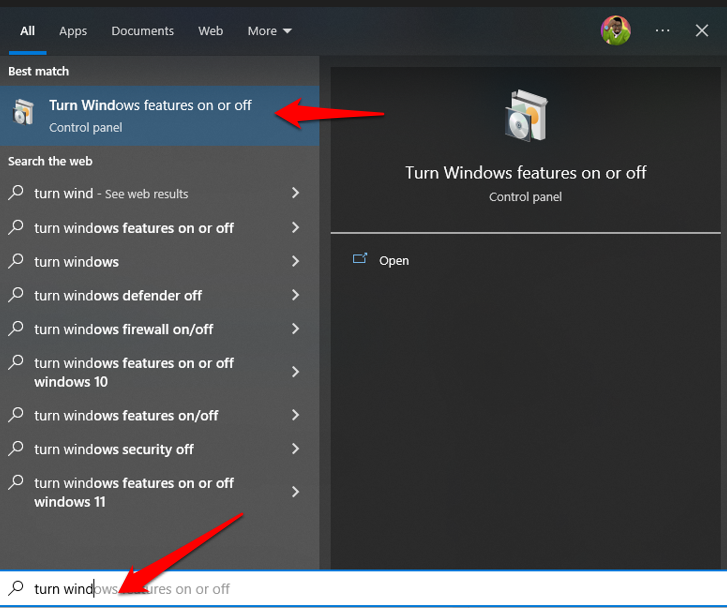Click magnifier beside 'turn windows' suggestion
The width and height of the screenshot is (727, 608).
pos(16,261)
